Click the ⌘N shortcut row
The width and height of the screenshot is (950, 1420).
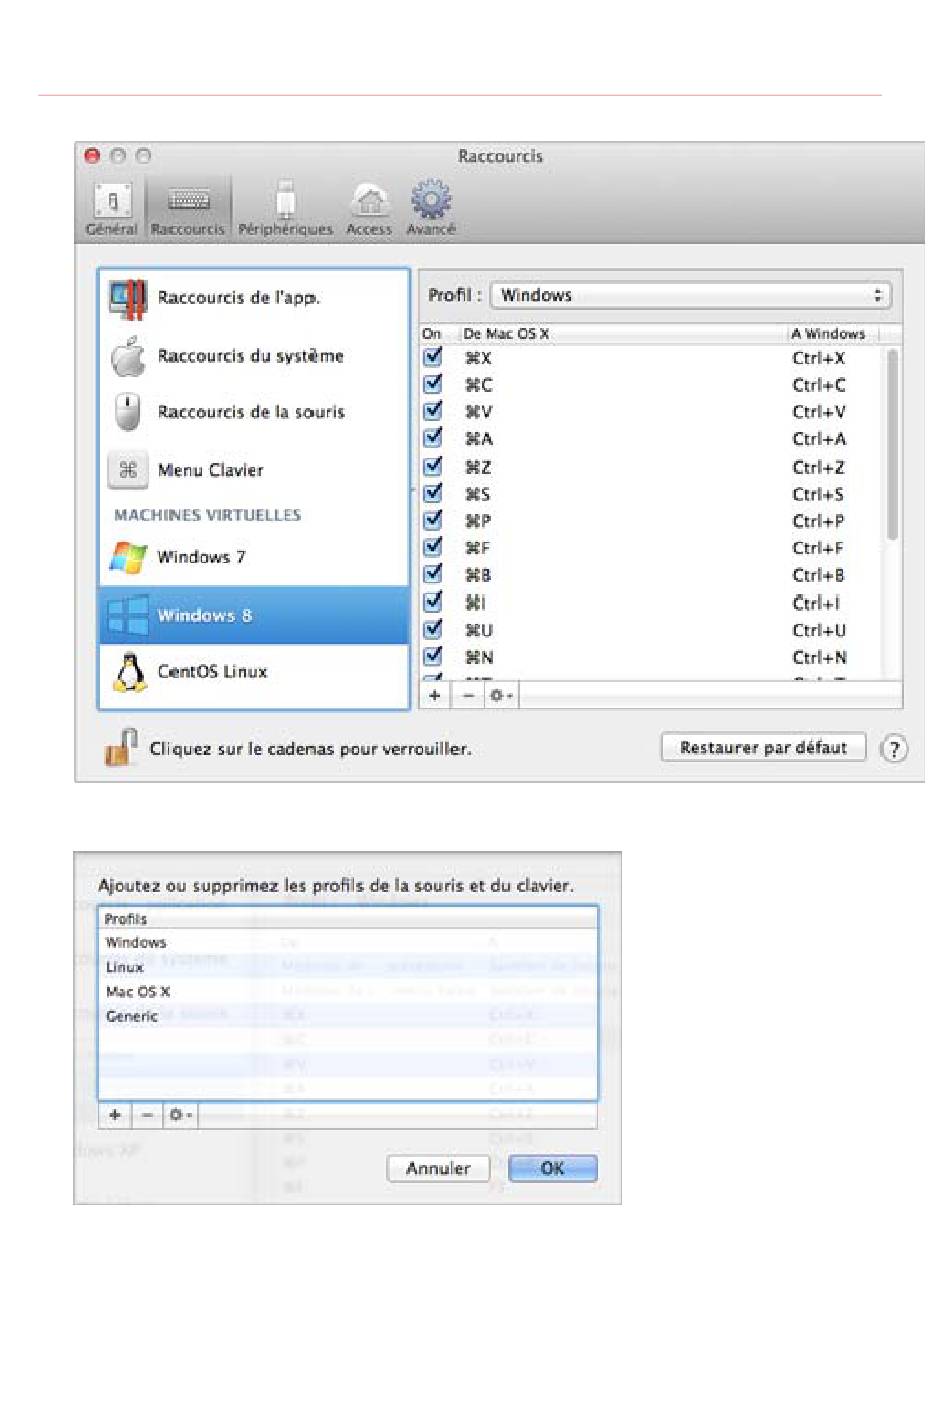[x=653, y=658]
